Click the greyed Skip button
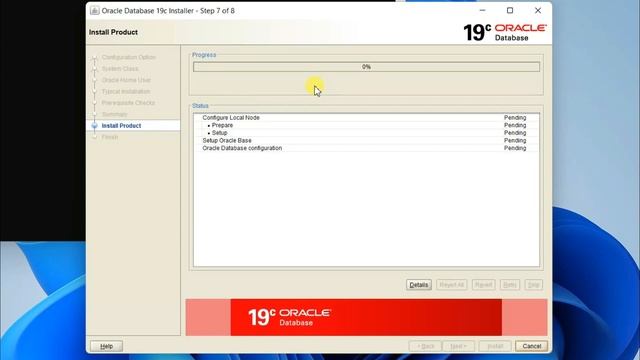 click(533, 285)
